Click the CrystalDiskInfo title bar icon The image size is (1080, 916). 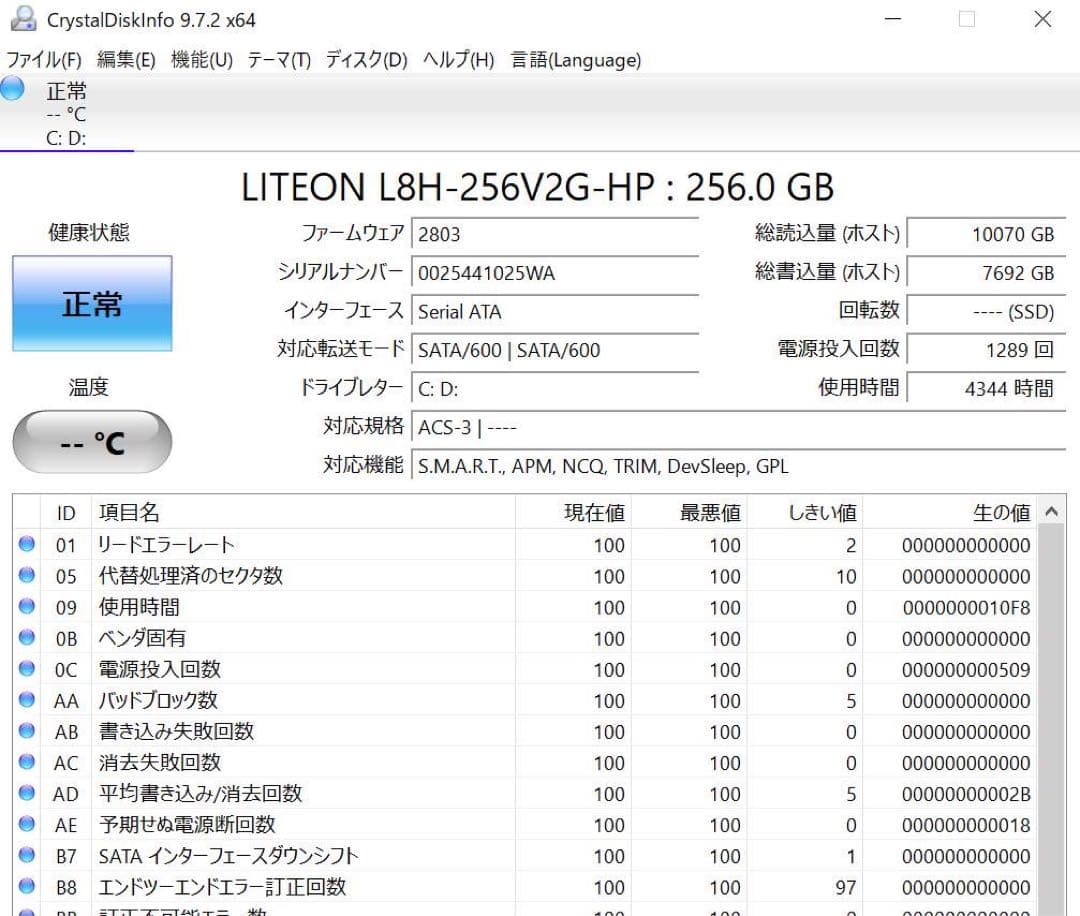click(22, 18)
